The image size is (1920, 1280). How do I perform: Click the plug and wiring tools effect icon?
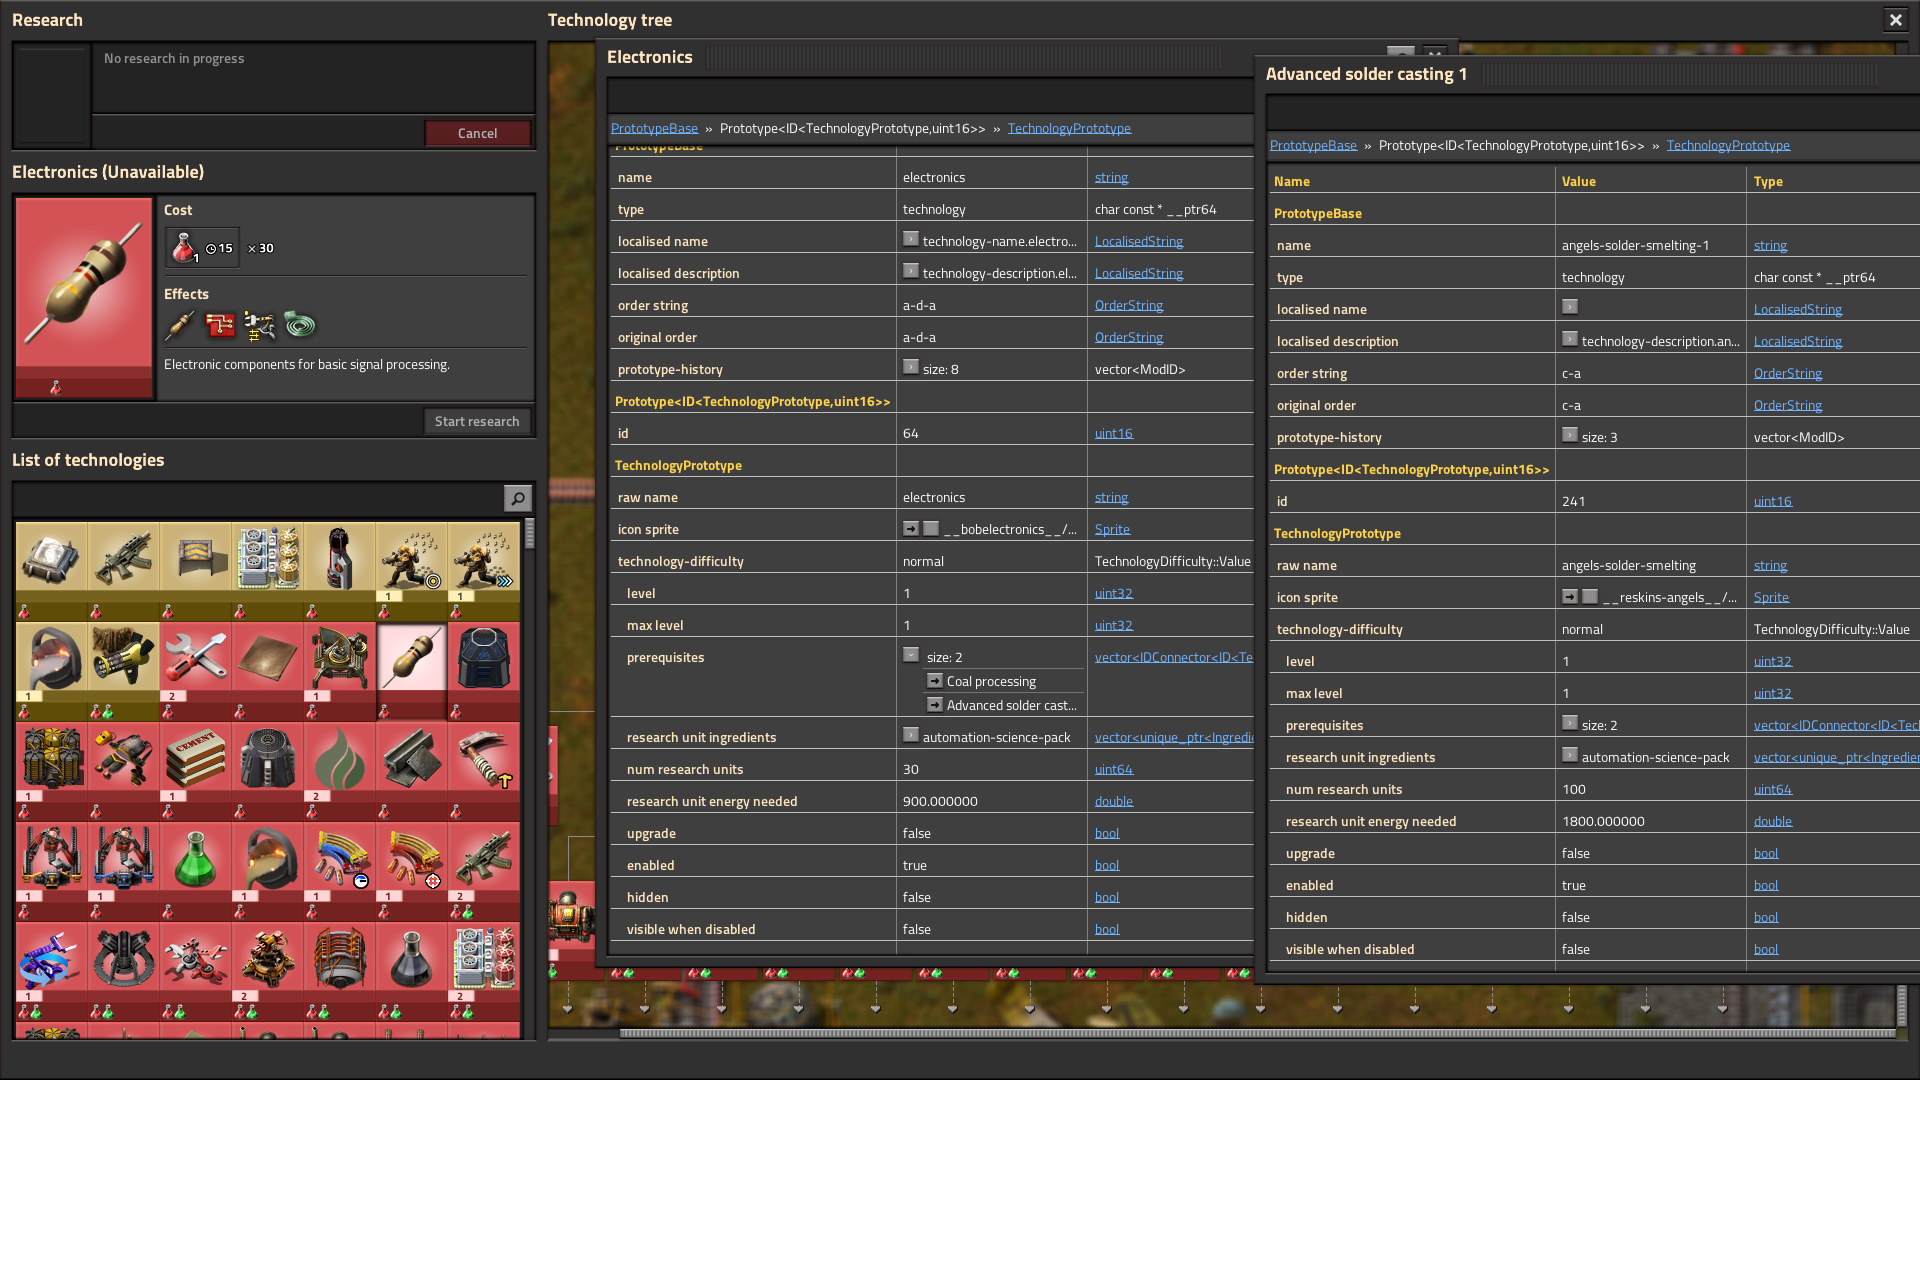[x=260, y=324]
